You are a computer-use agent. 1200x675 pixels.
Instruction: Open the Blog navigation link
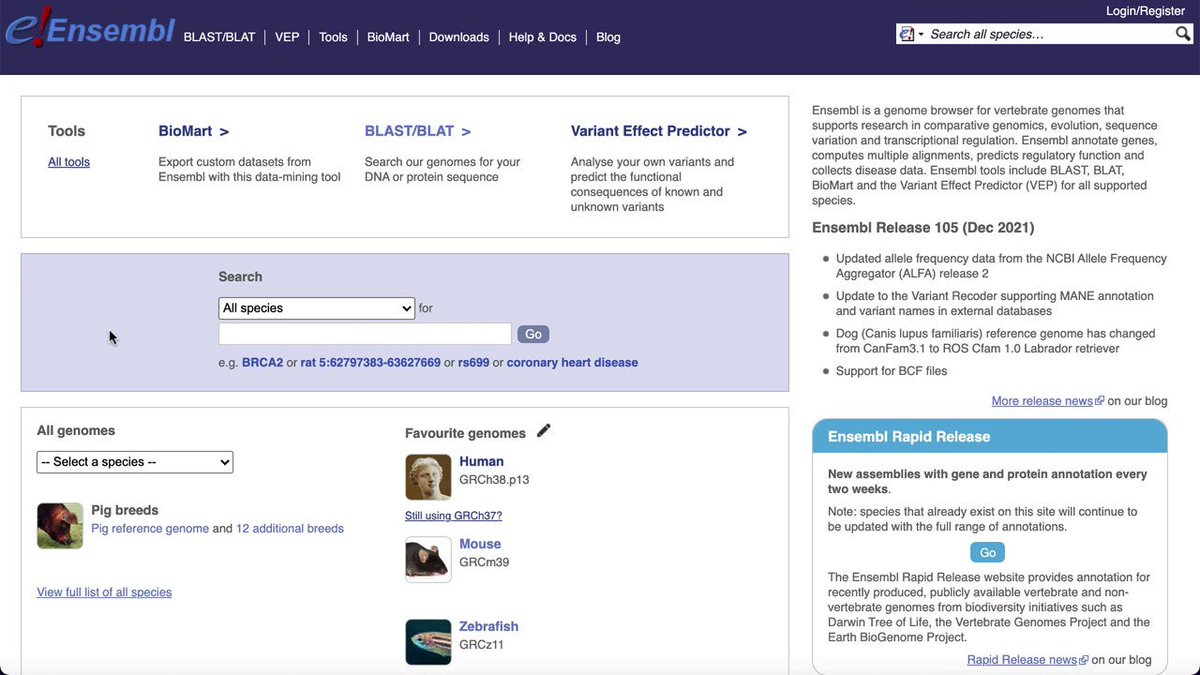pos(608,37)
